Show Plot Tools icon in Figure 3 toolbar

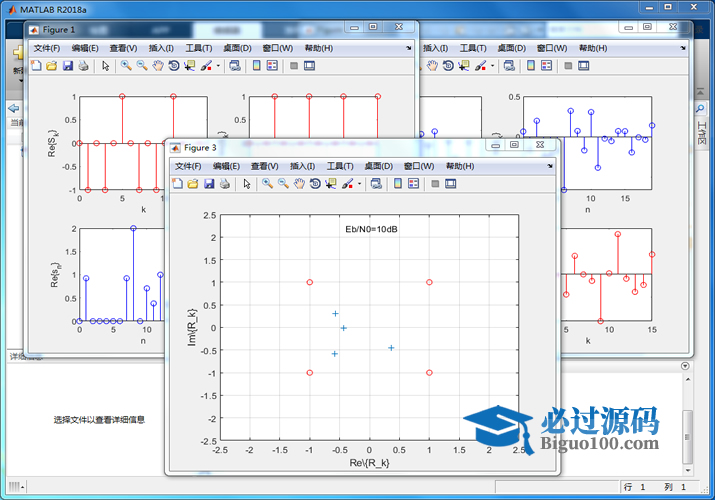click(451, 184)
